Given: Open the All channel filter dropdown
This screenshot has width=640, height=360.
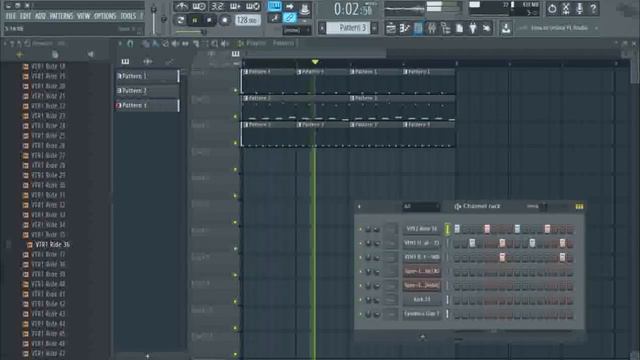Looking at the screenshot, I should click(420, 207).
